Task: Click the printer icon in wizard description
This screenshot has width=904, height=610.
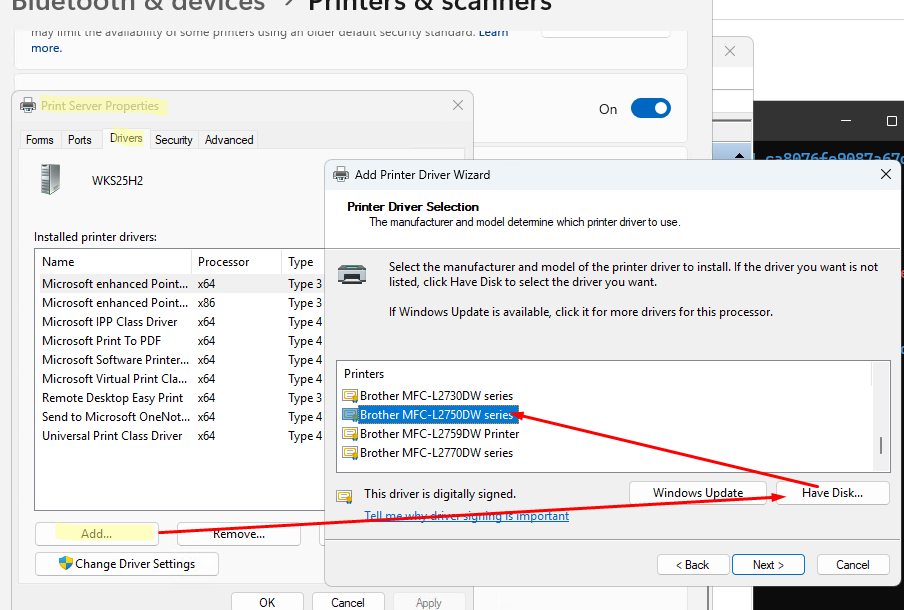Action: 352,273
